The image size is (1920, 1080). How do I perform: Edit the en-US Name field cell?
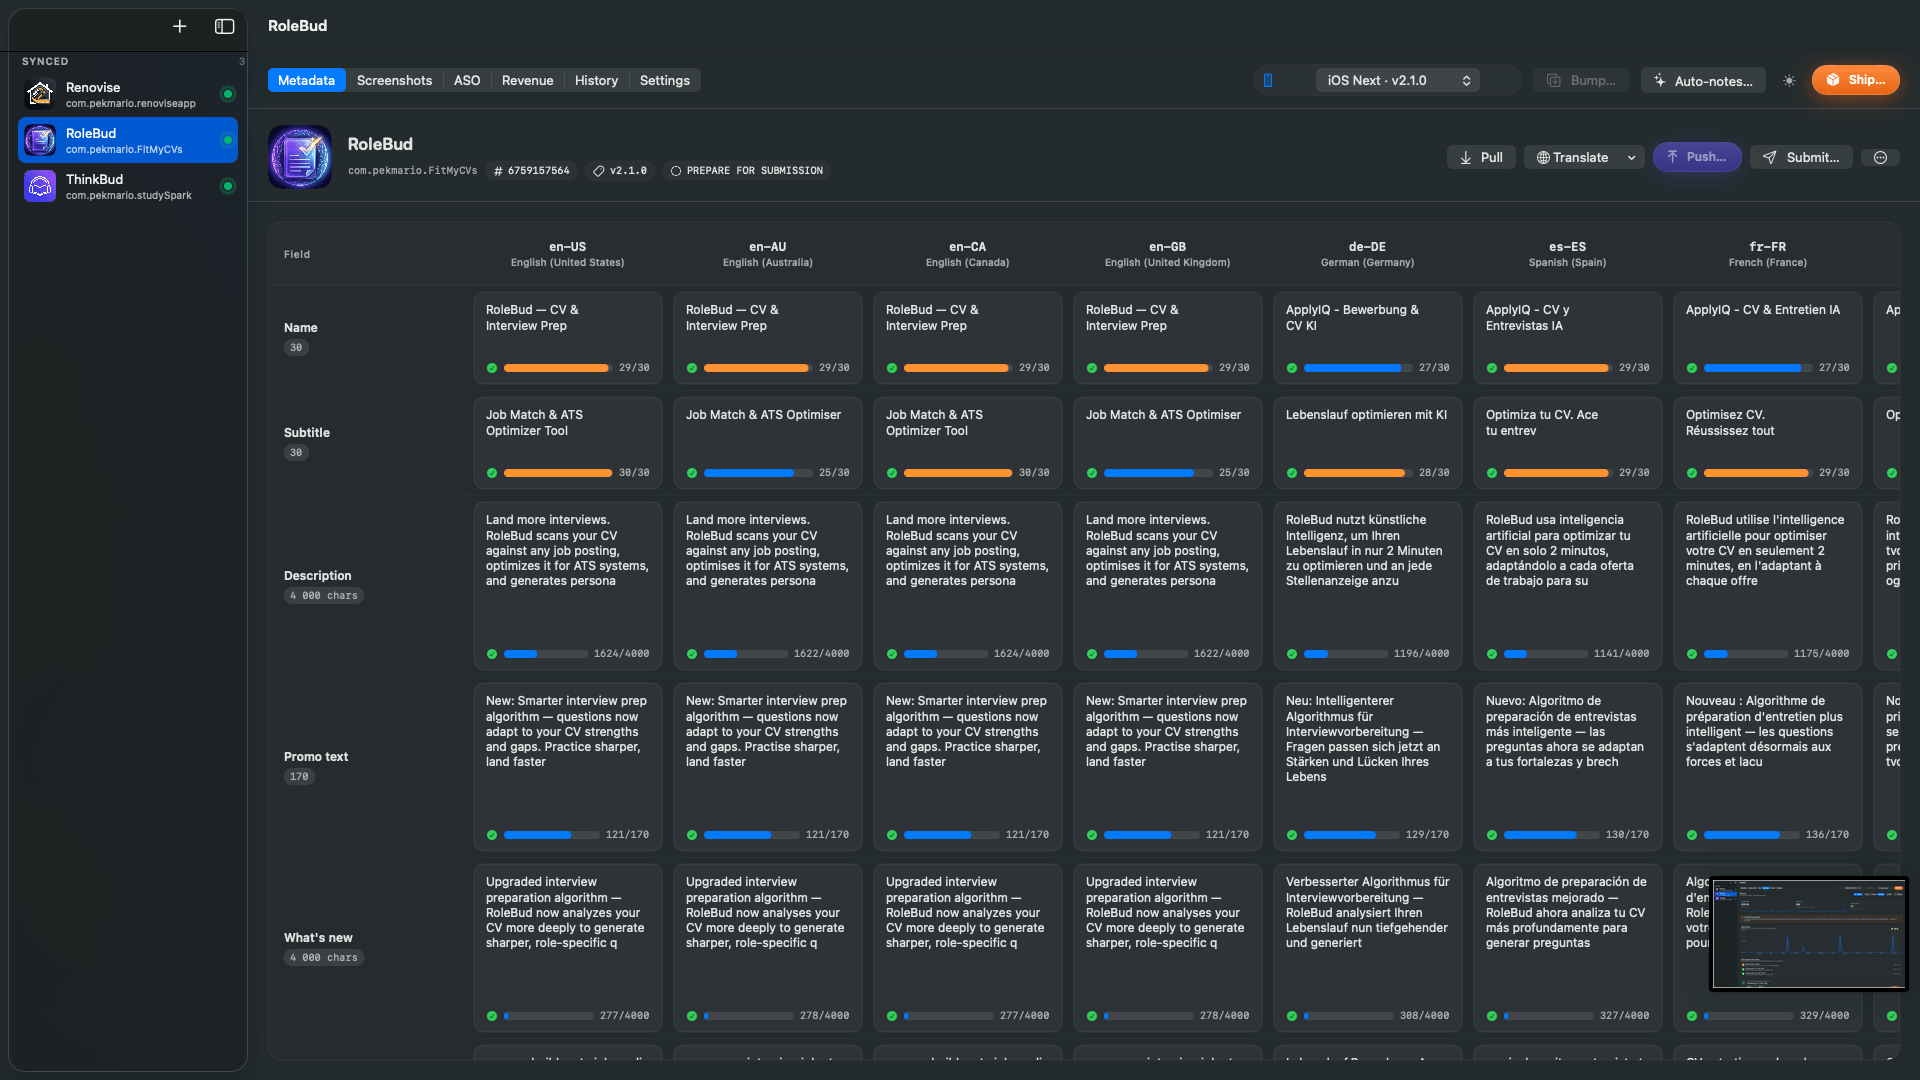click(567, 338)
